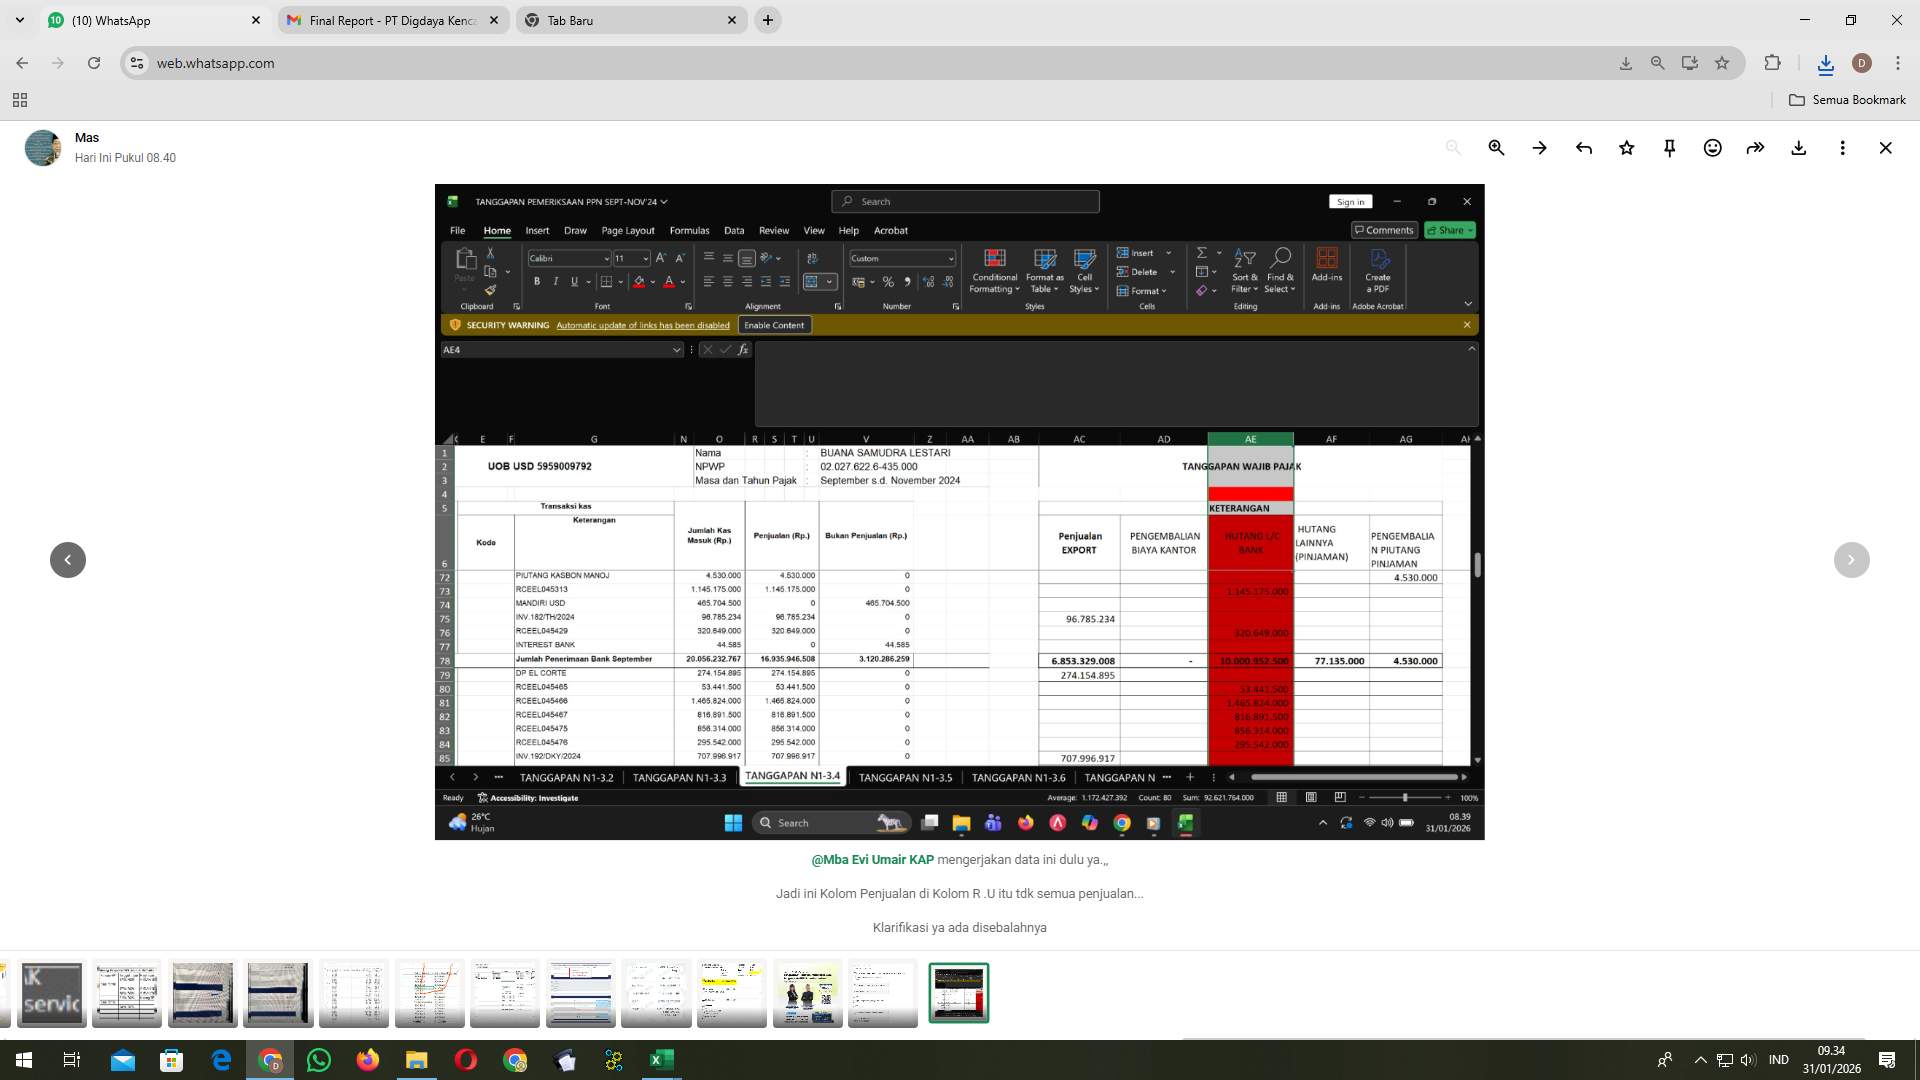Viewport: 1920px width, 1080px height.
Task: Open the browser extensions puzzle menu
Action: coord(1772,62)
